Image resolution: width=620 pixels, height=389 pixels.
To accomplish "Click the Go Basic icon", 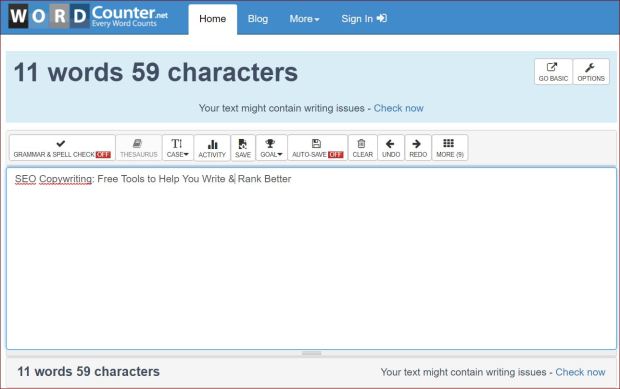I will (552, 68).
